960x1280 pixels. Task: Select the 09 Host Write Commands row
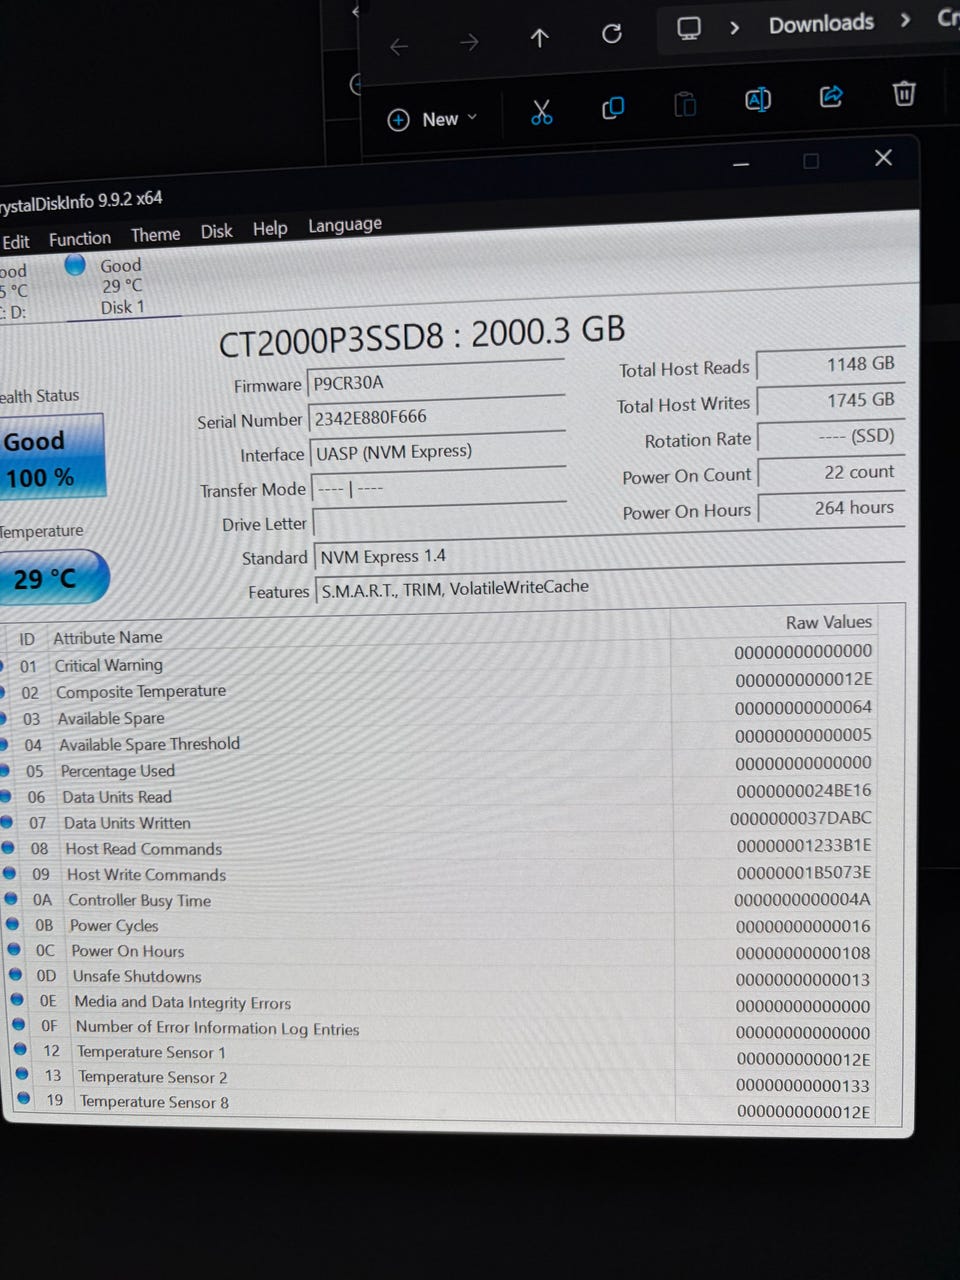tap(440, 873)
